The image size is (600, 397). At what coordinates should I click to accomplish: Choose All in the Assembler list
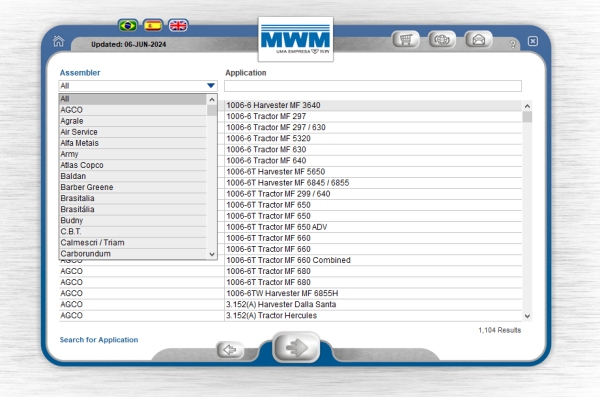point(133,99)
